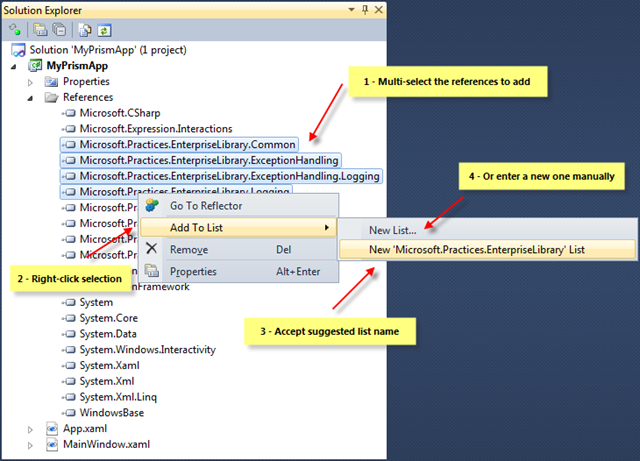Viewport: 640px width, 461px height.
Task: Expand the Properties folder node
Action: 30,82
